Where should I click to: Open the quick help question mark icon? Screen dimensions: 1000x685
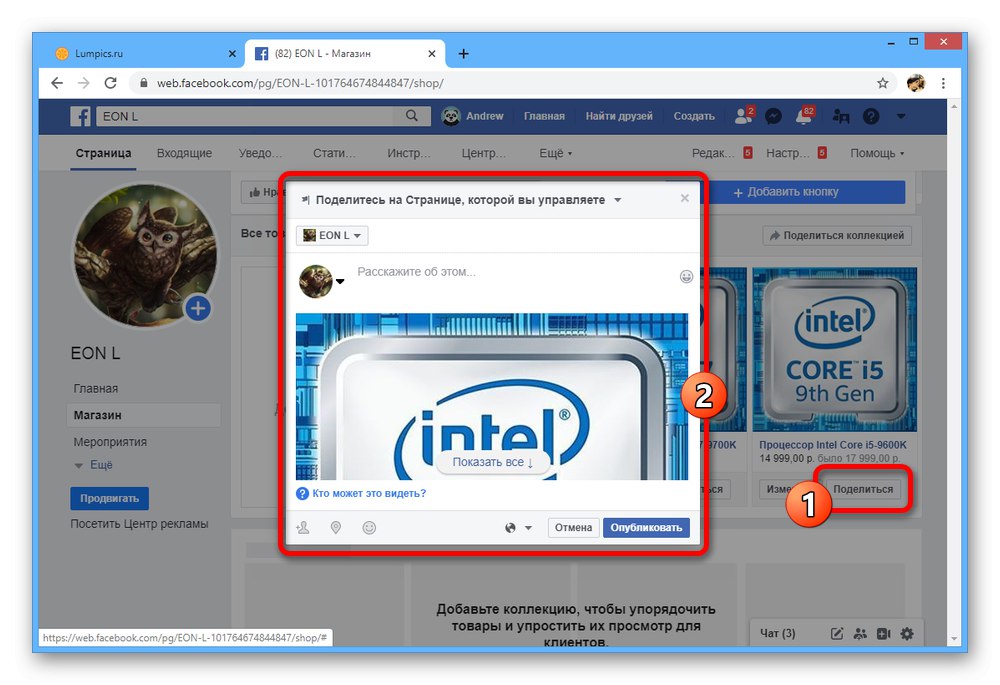pyautogui.click(x=871, y=116)
